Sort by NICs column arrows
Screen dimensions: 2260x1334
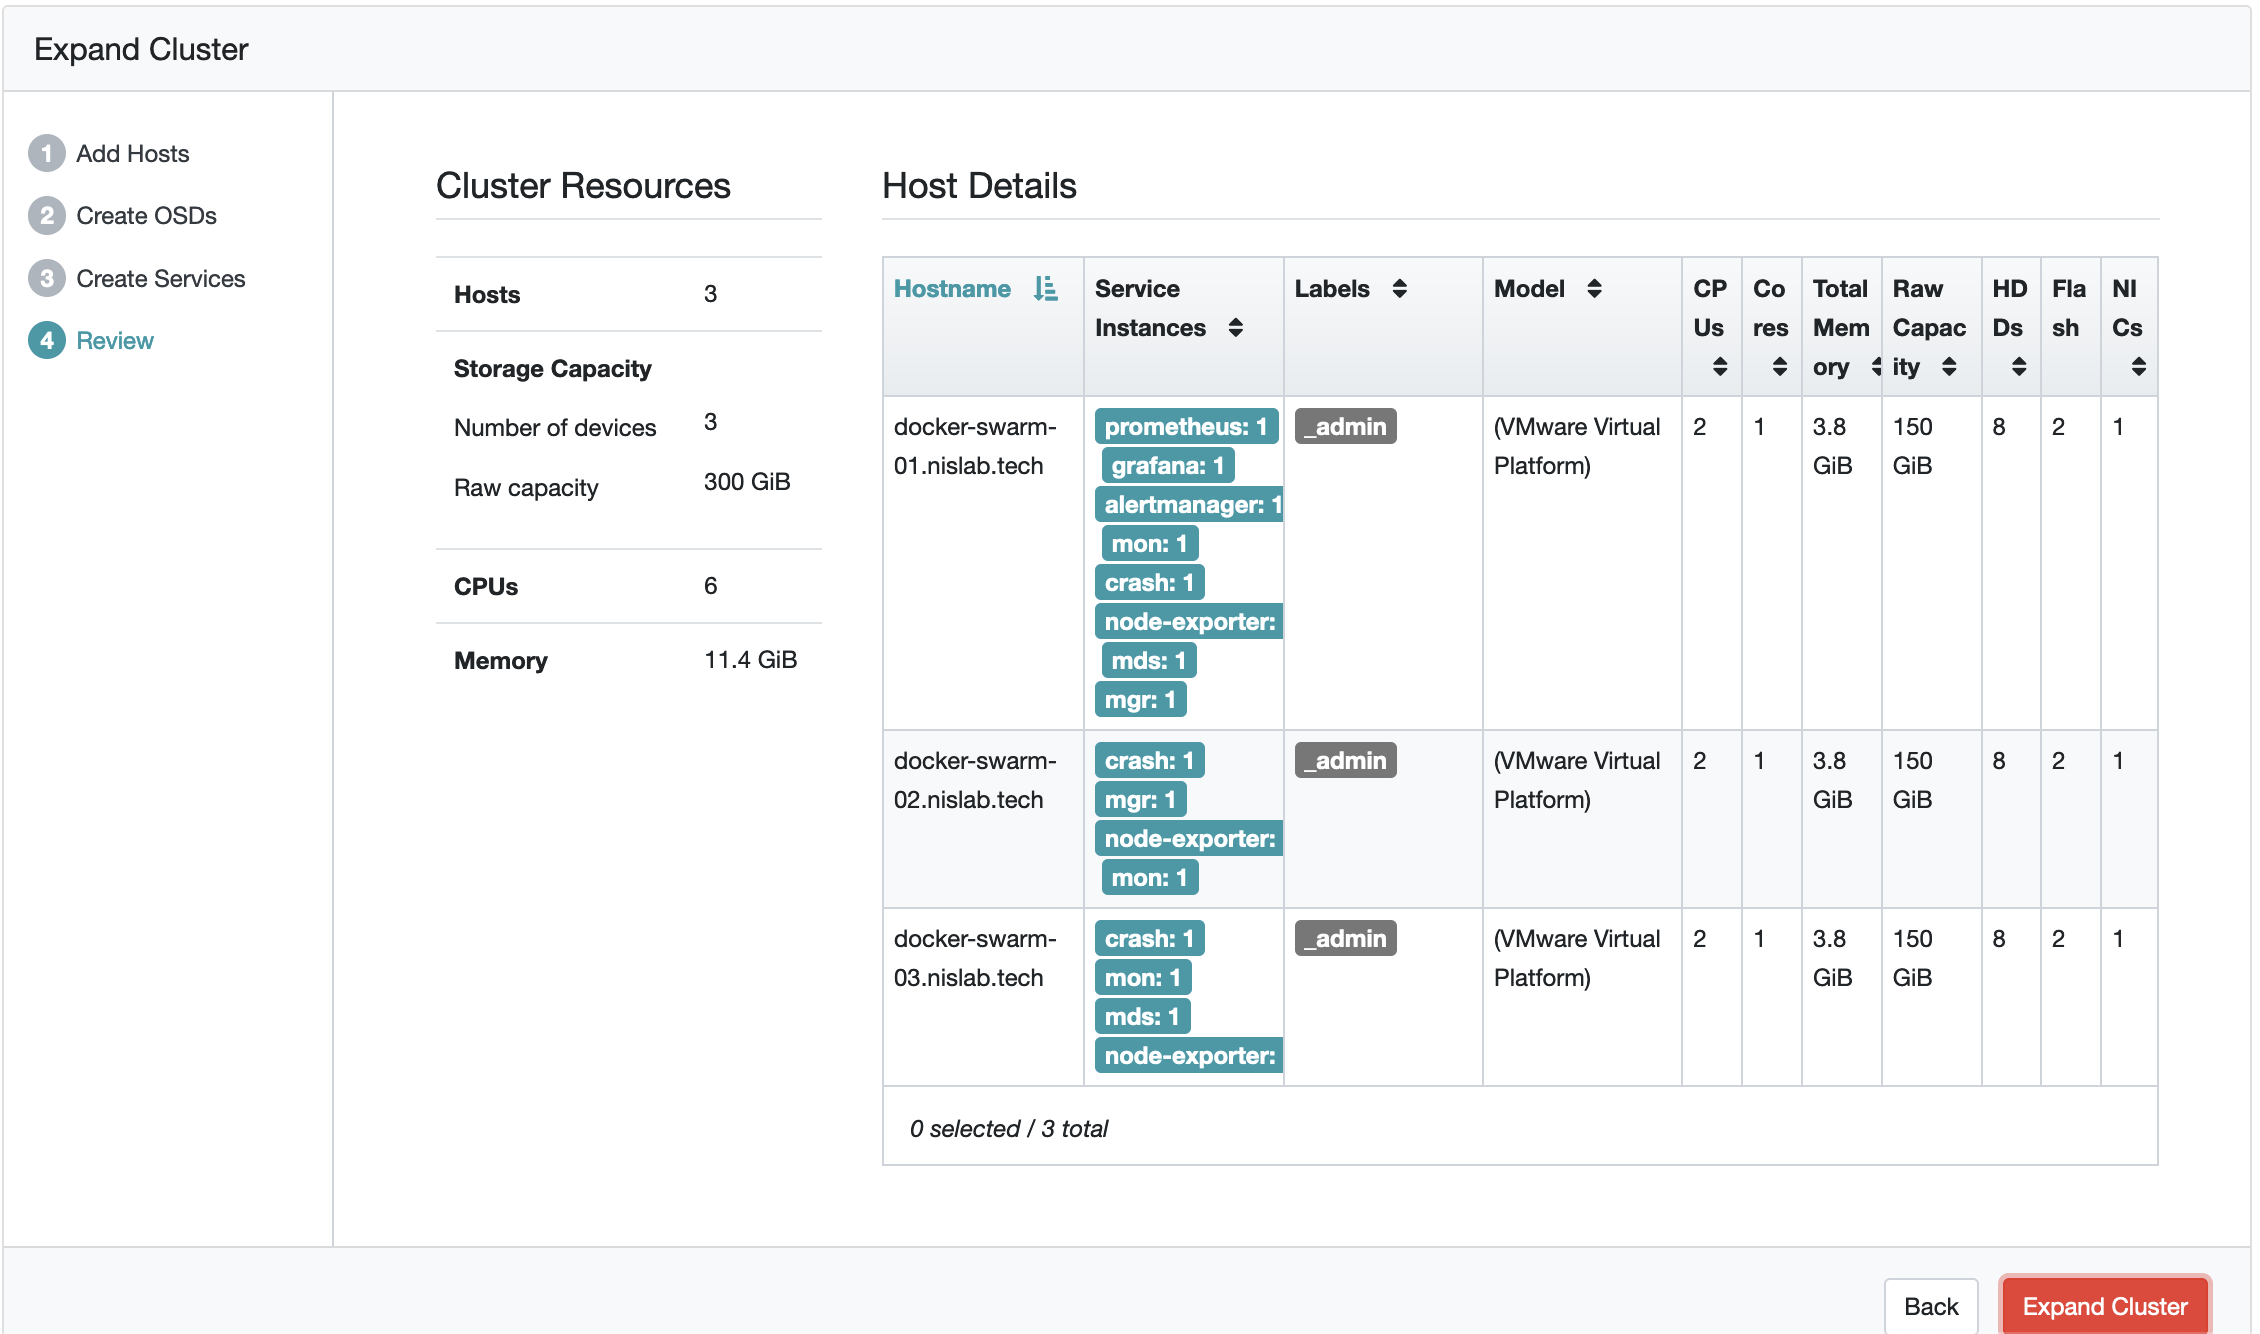click(2138, 367)
